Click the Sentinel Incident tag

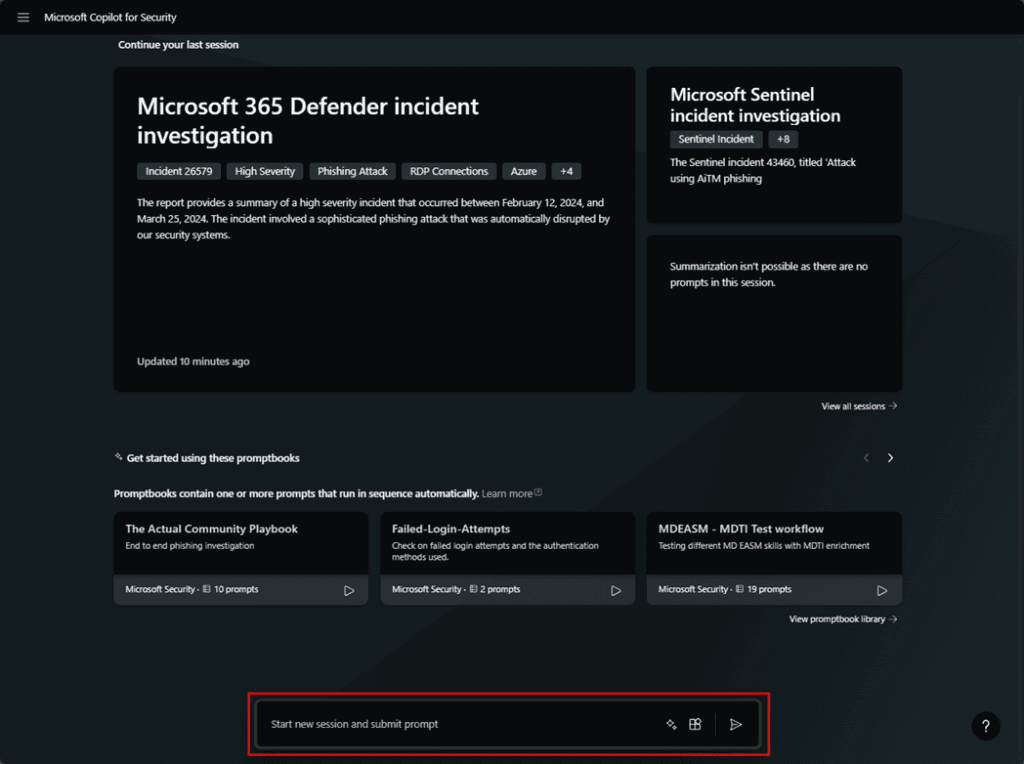pos(716,139)
